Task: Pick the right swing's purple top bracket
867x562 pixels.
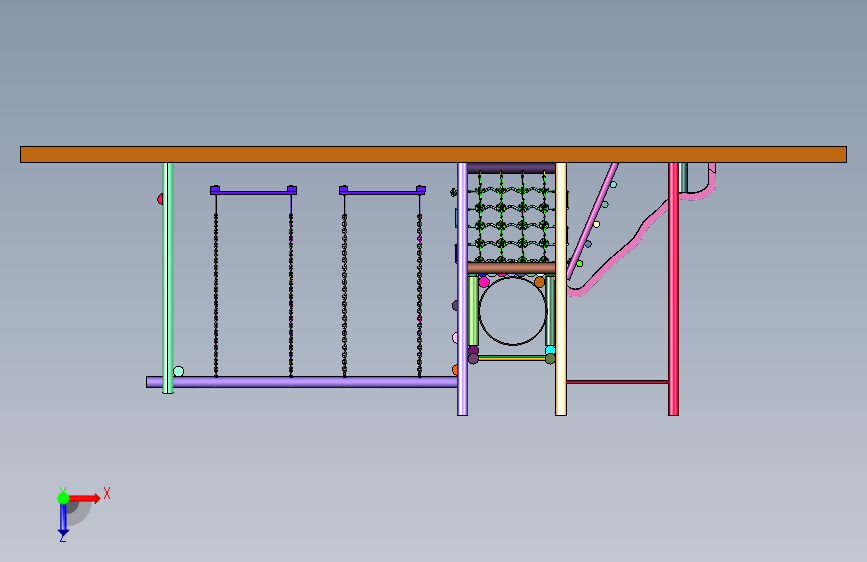Action: click(x=382, y=190)
